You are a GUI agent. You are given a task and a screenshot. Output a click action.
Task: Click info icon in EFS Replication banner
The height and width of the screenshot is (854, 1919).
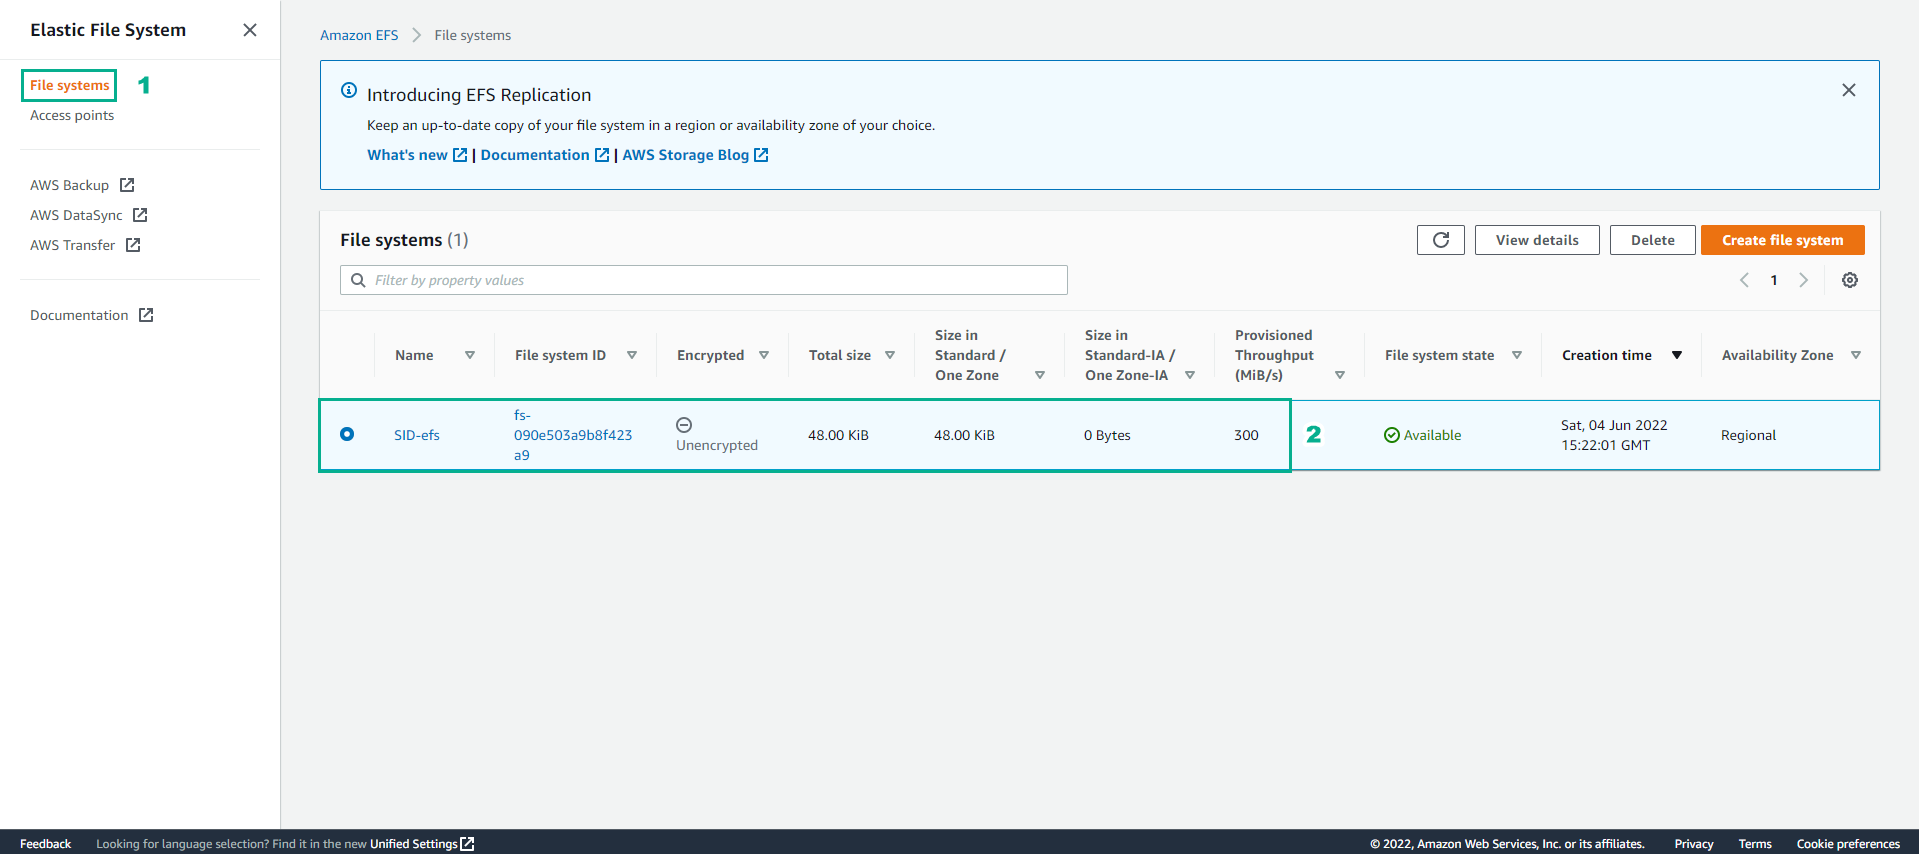pos(349,90)
